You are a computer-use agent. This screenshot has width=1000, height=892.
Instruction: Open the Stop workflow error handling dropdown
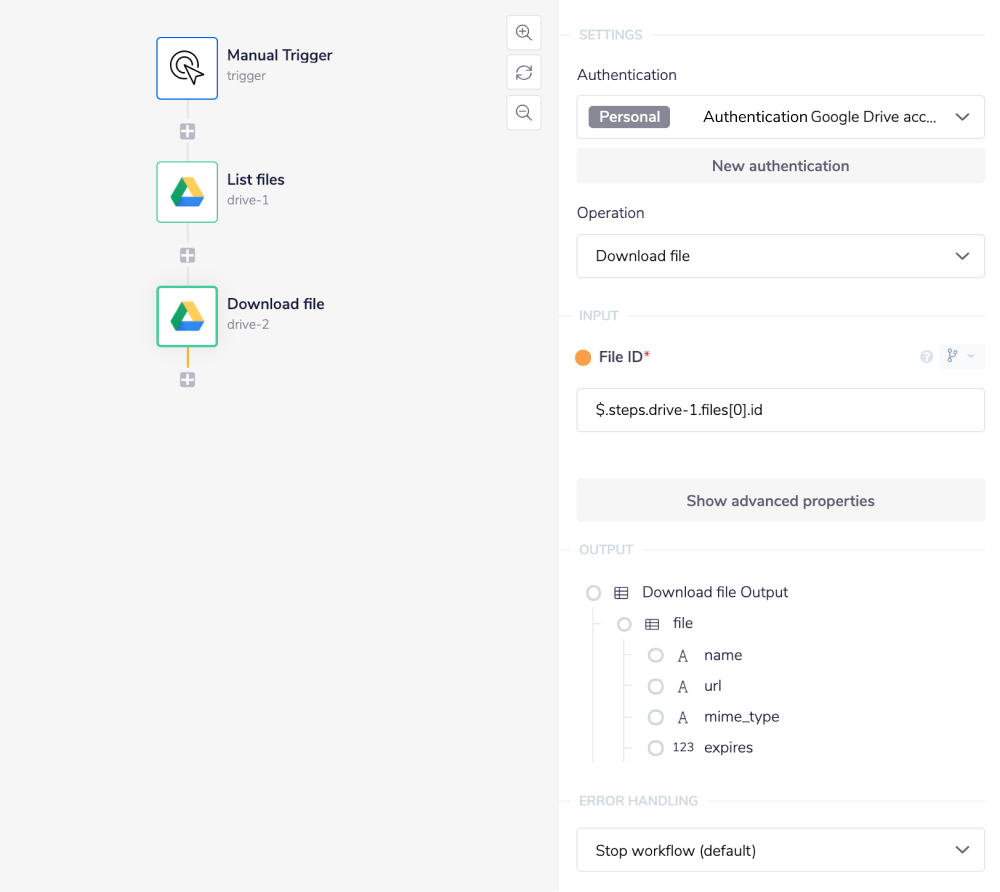780,850
